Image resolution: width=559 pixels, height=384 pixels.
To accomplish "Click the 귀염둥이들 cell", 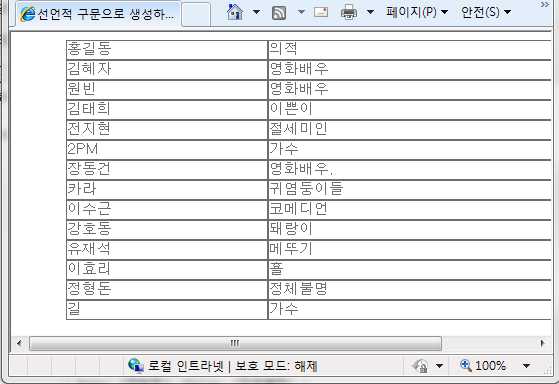I will 410,189.
